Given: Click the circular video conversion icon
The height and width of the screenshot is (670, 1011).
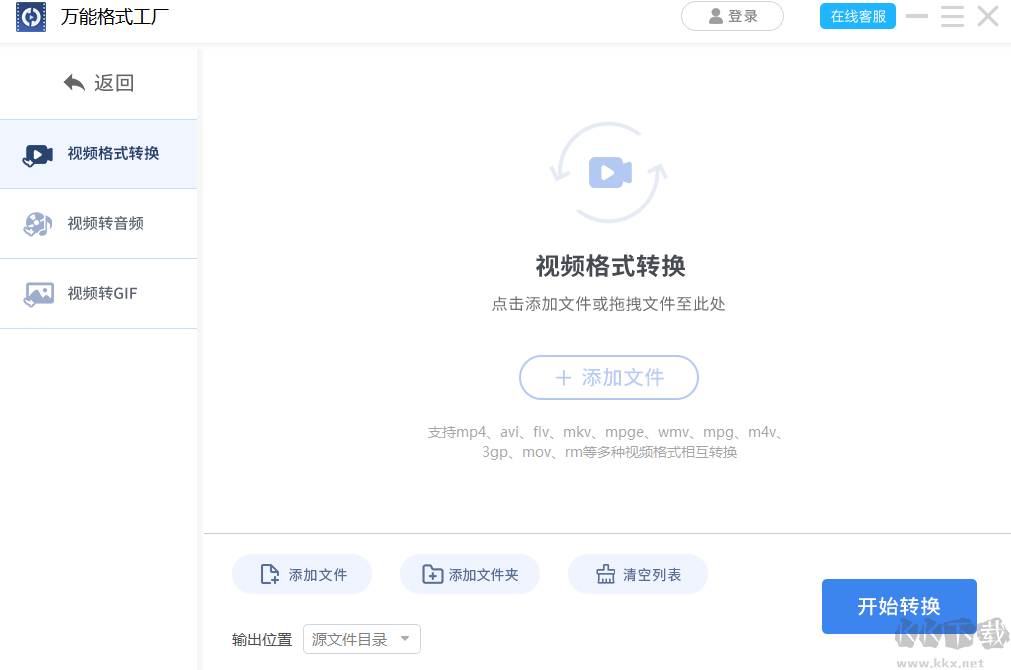Looking at the screenshot, I should tap(608, 170).
